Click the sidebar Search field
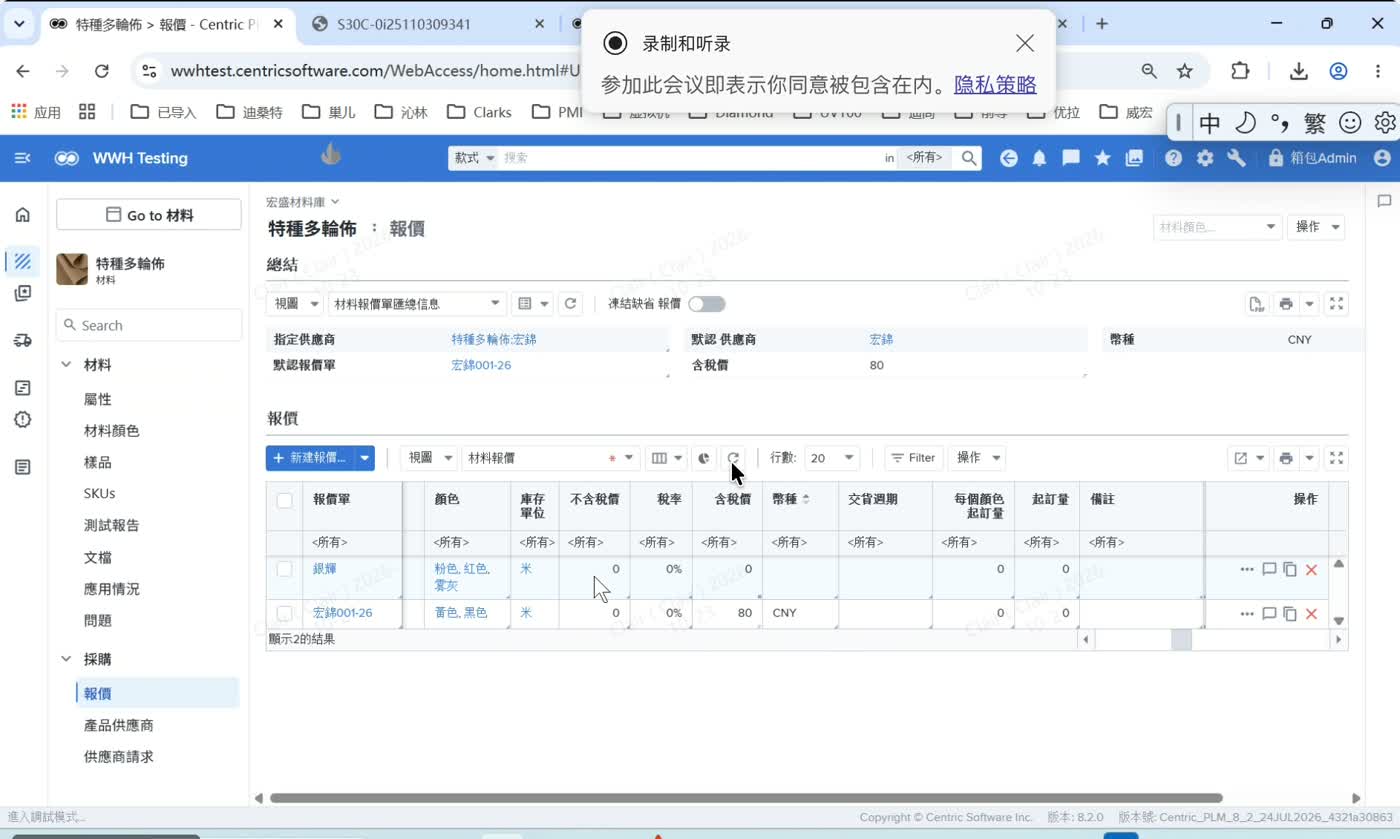The width and height of the screenshot is (1400, 839). coord(149,325)
